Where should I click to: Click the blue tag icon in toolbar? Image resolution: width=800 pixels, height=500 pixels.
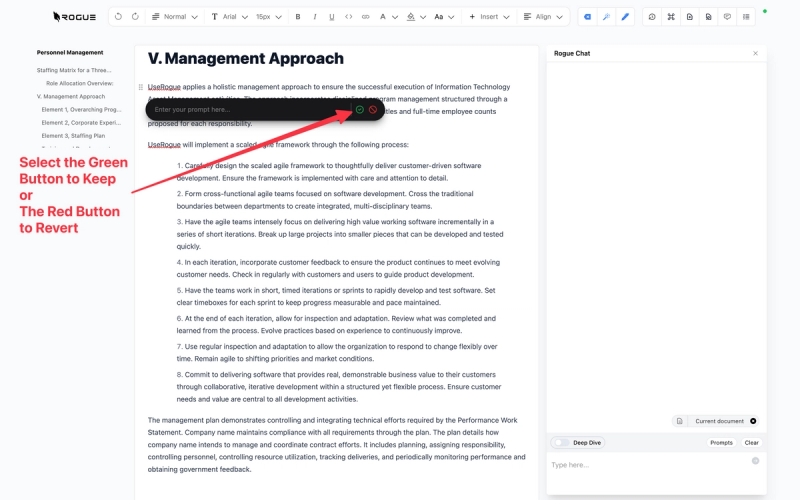[x=587, y=17]
